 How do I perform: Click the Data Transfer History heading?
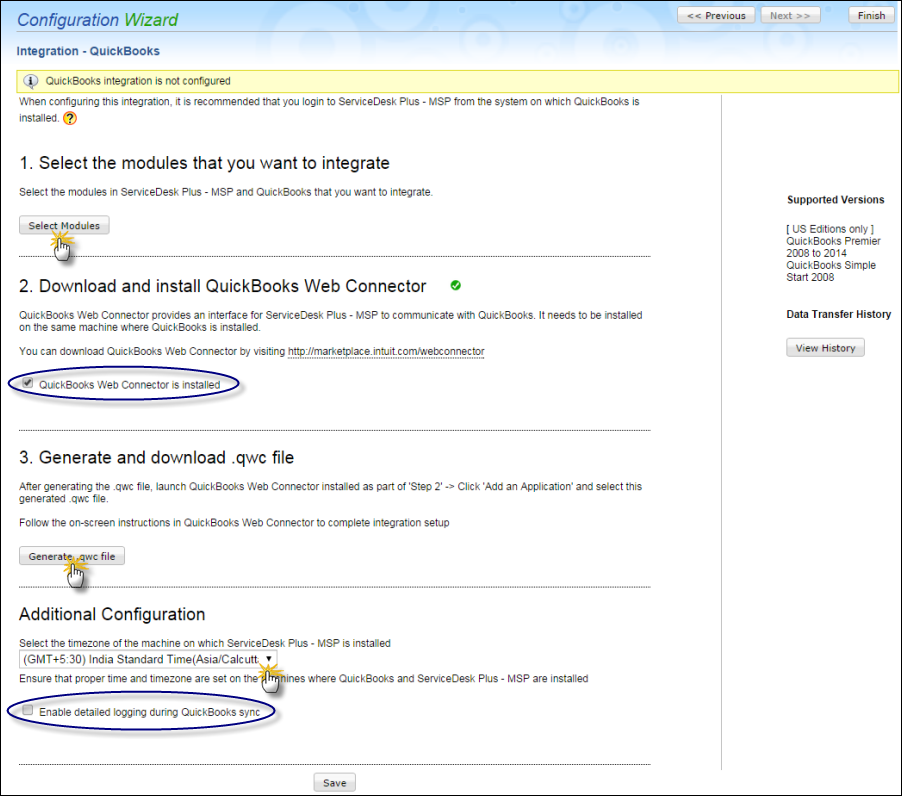[838, 314]
